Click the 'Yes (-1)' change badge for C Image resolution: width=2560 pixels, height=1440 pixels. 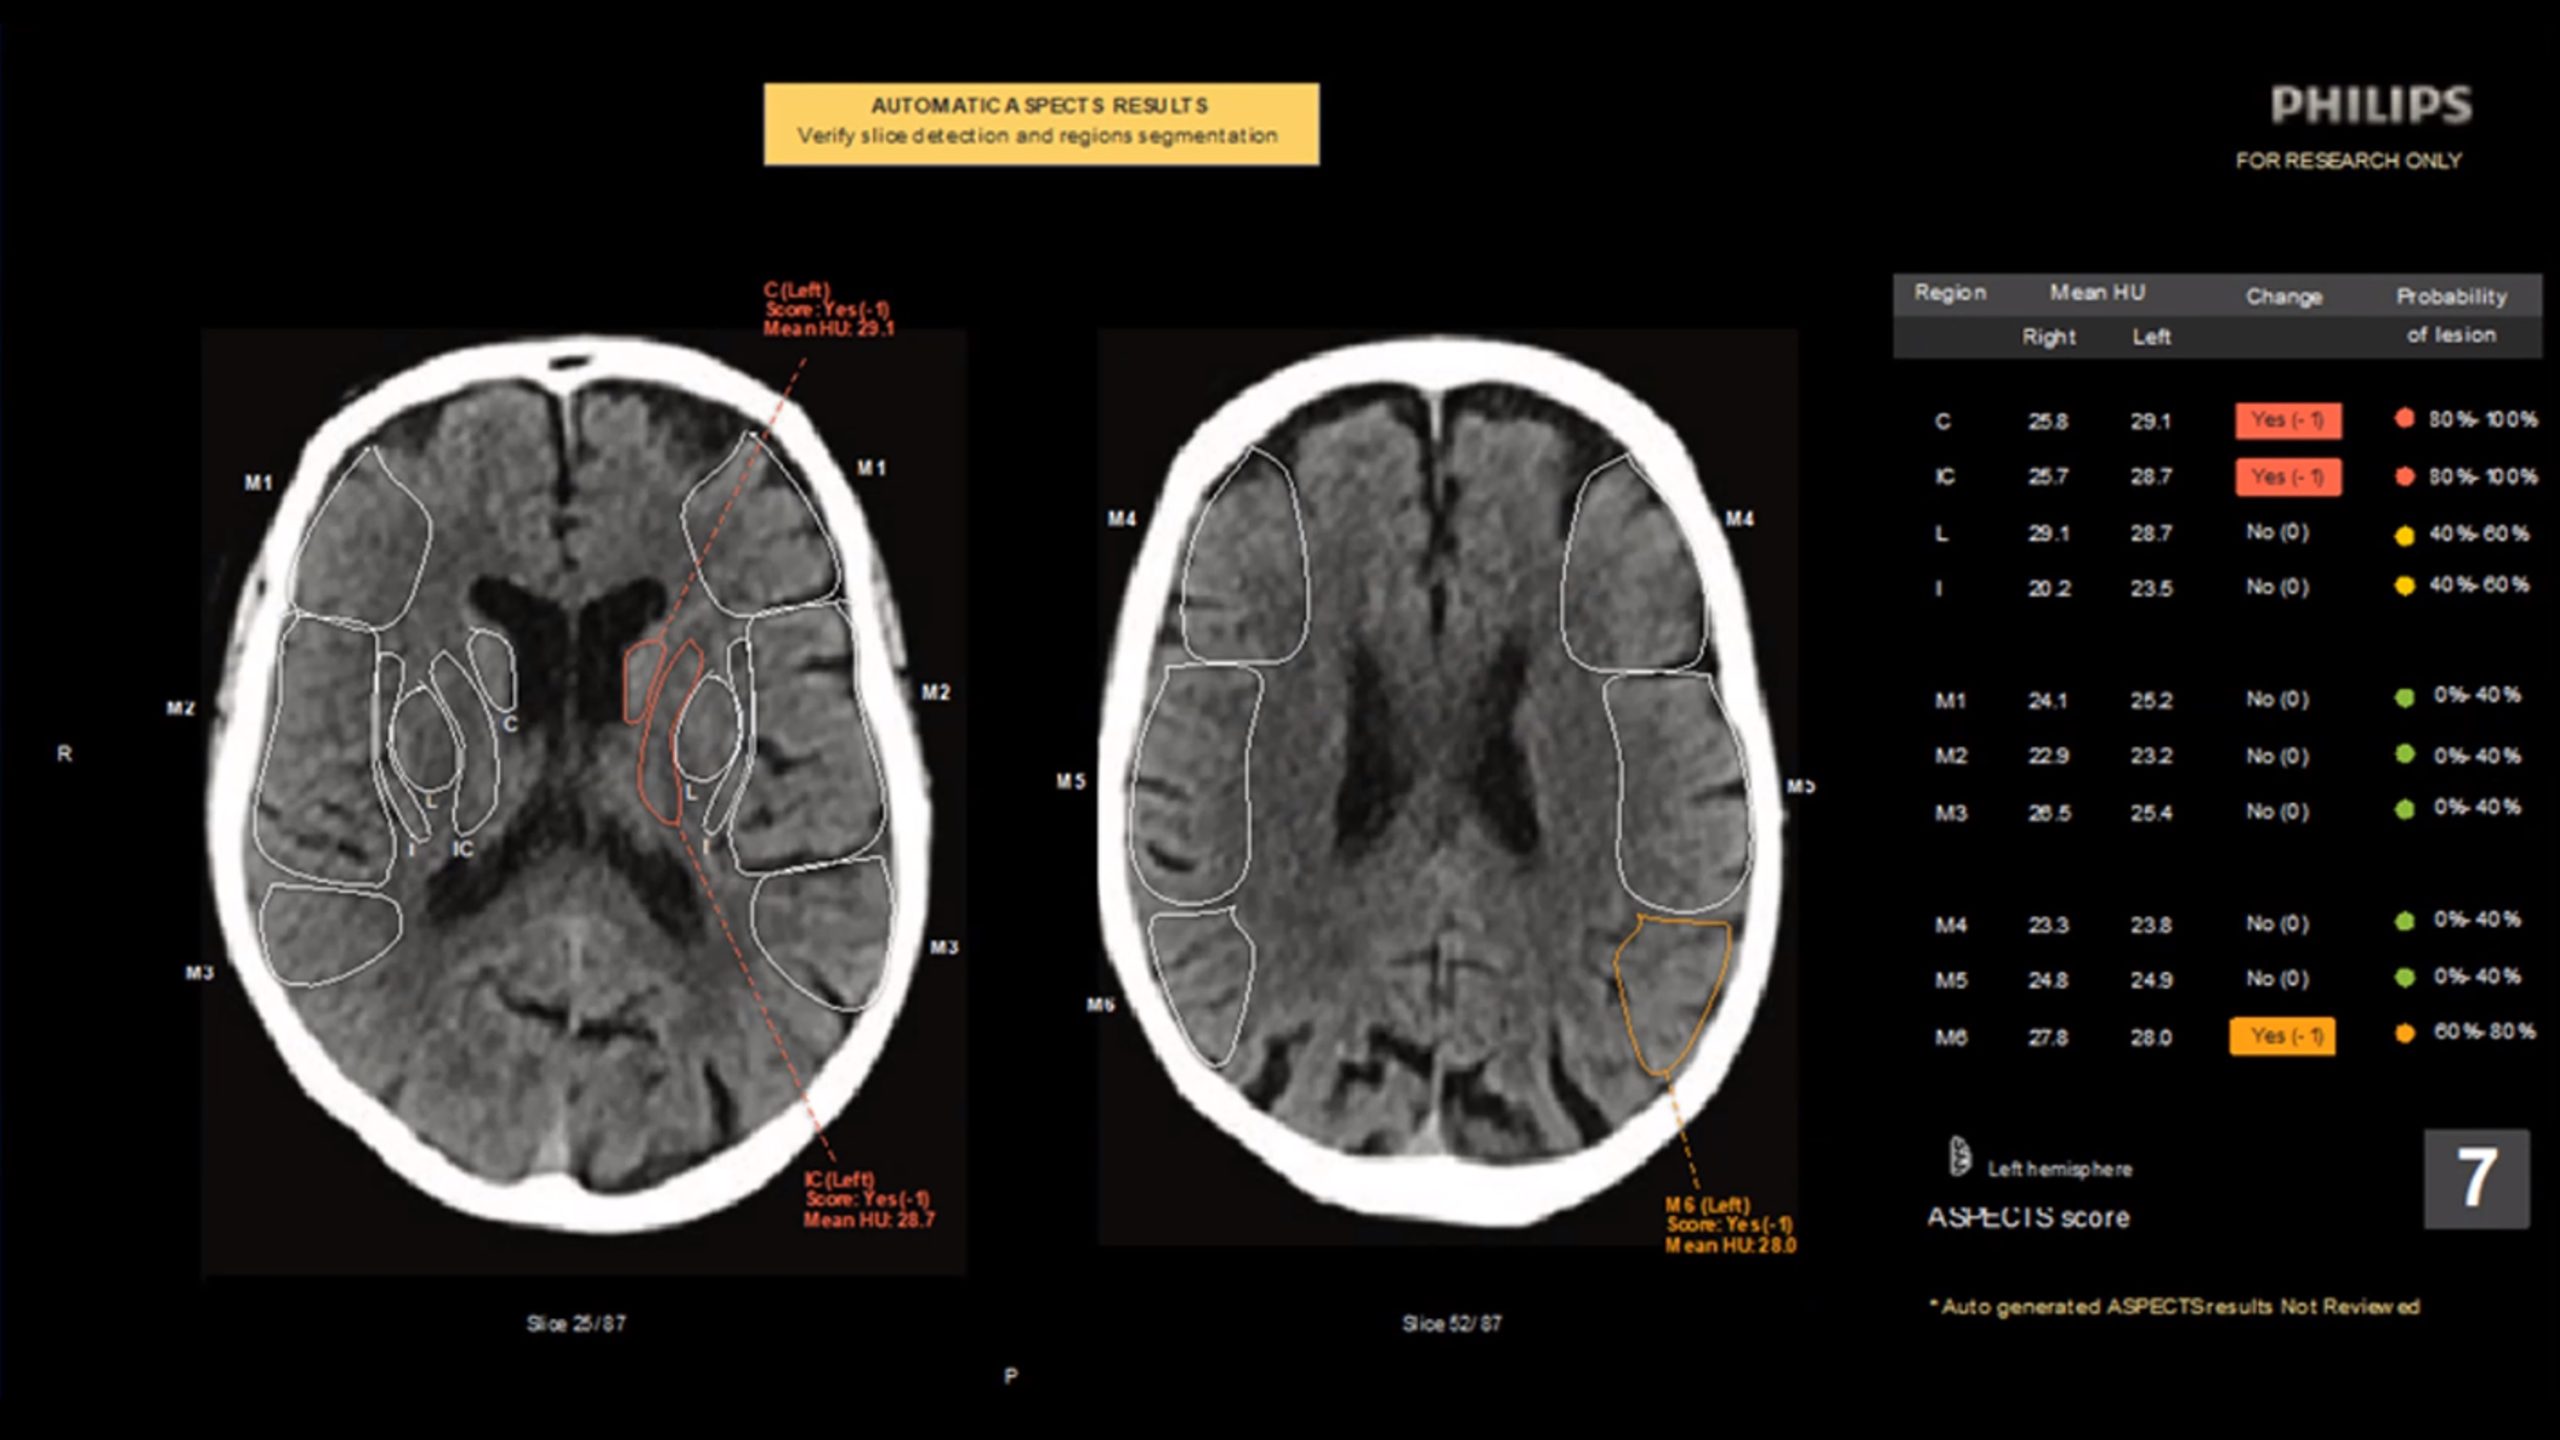tap(2288, 421)
